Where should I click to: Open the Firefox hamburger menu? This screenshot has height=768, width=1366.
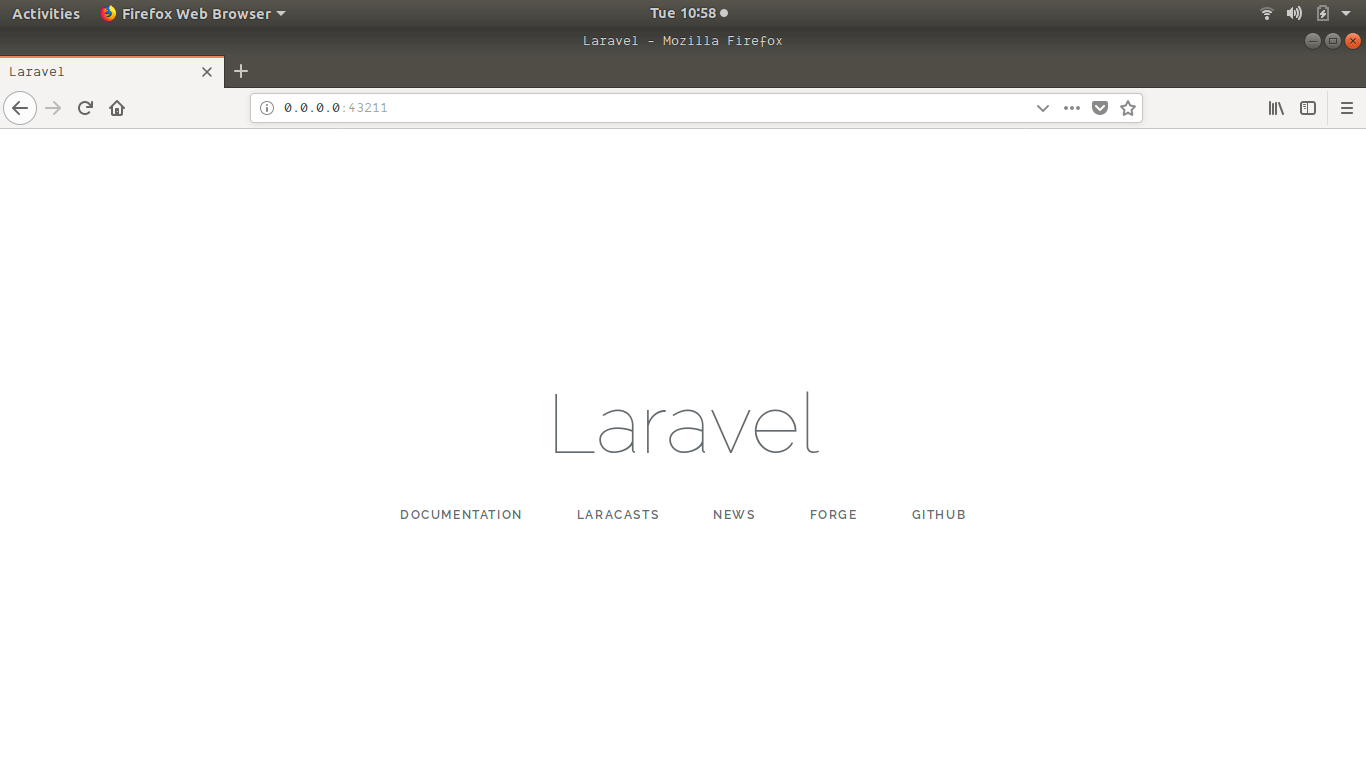pyautogui.click(x=1347, y=108)
